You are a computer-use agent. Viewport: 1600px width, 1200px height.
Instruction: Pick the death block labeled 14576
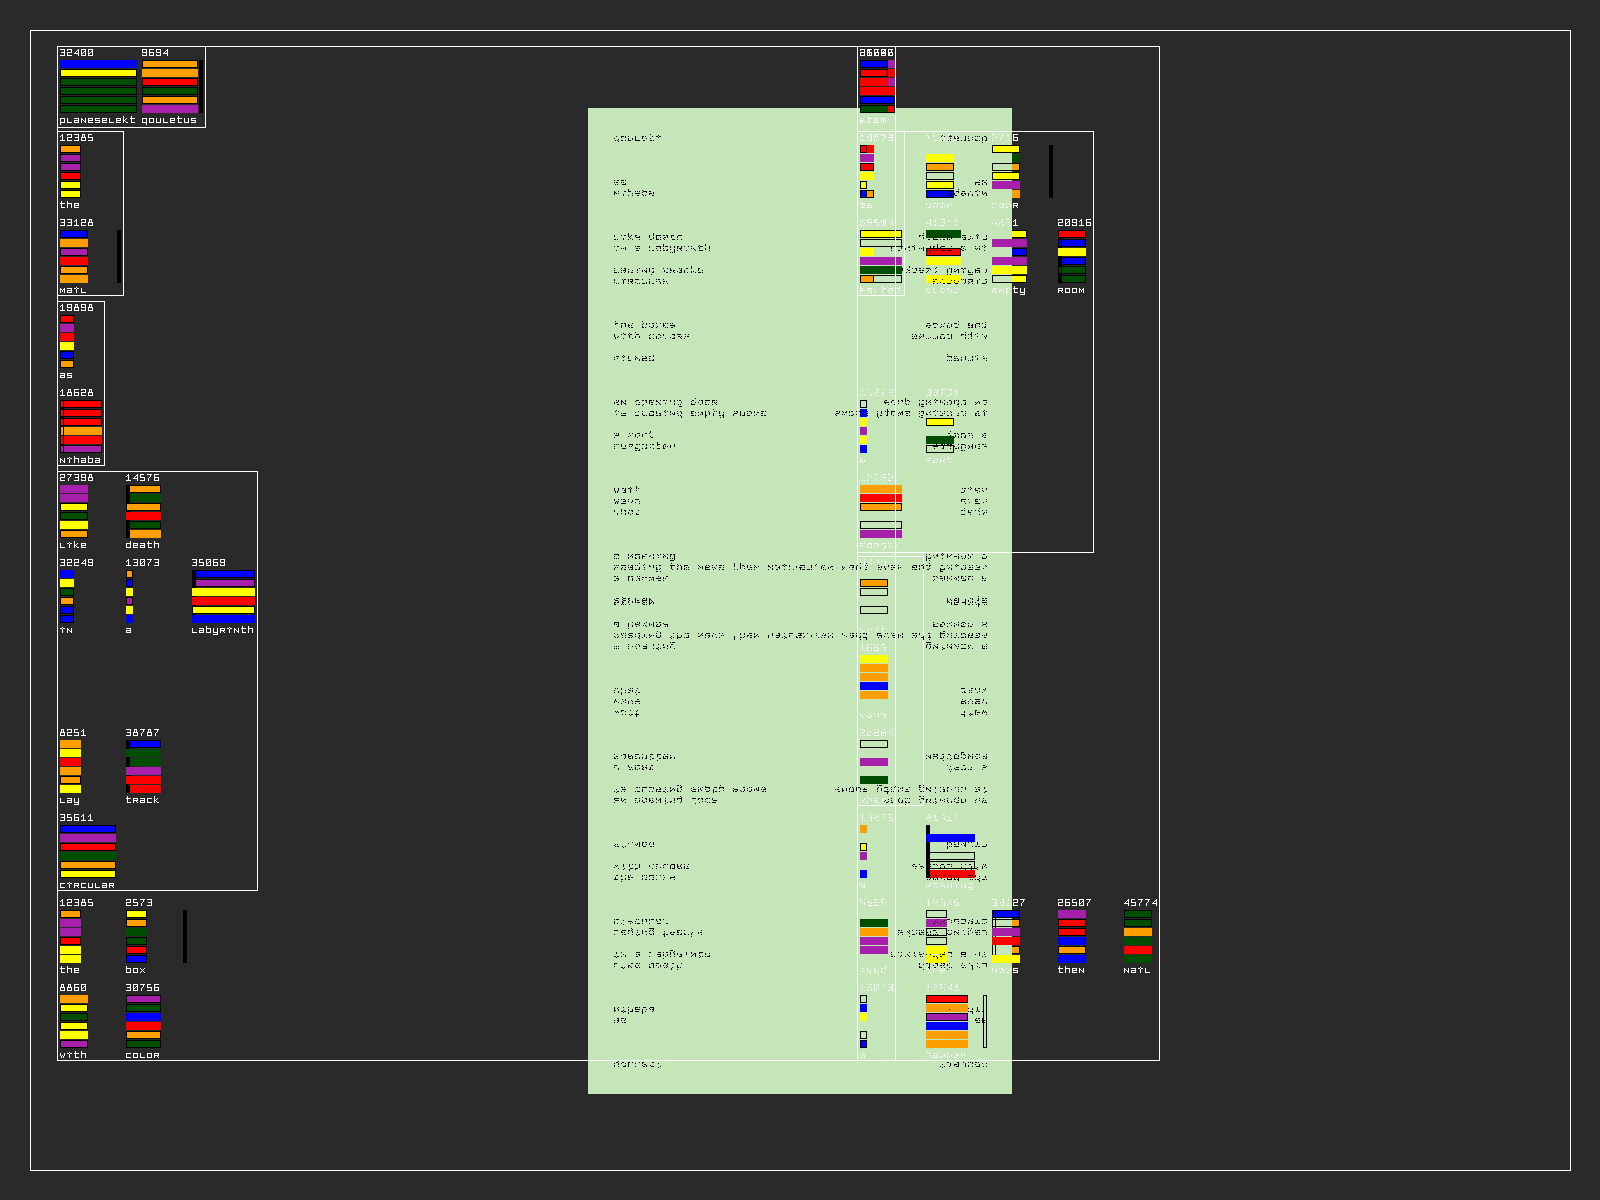144,511
